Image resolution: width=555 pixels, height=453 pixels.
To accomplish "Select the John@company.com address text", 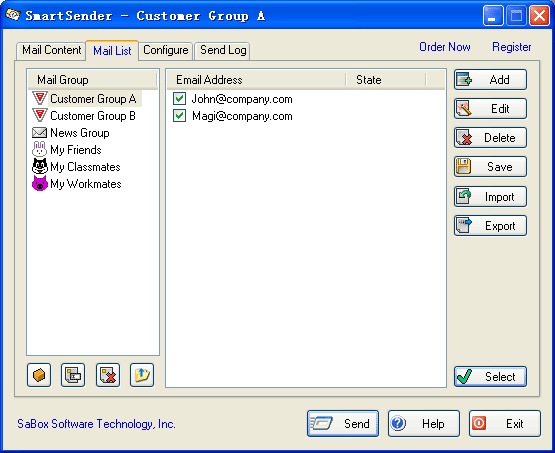I will 242,99.
